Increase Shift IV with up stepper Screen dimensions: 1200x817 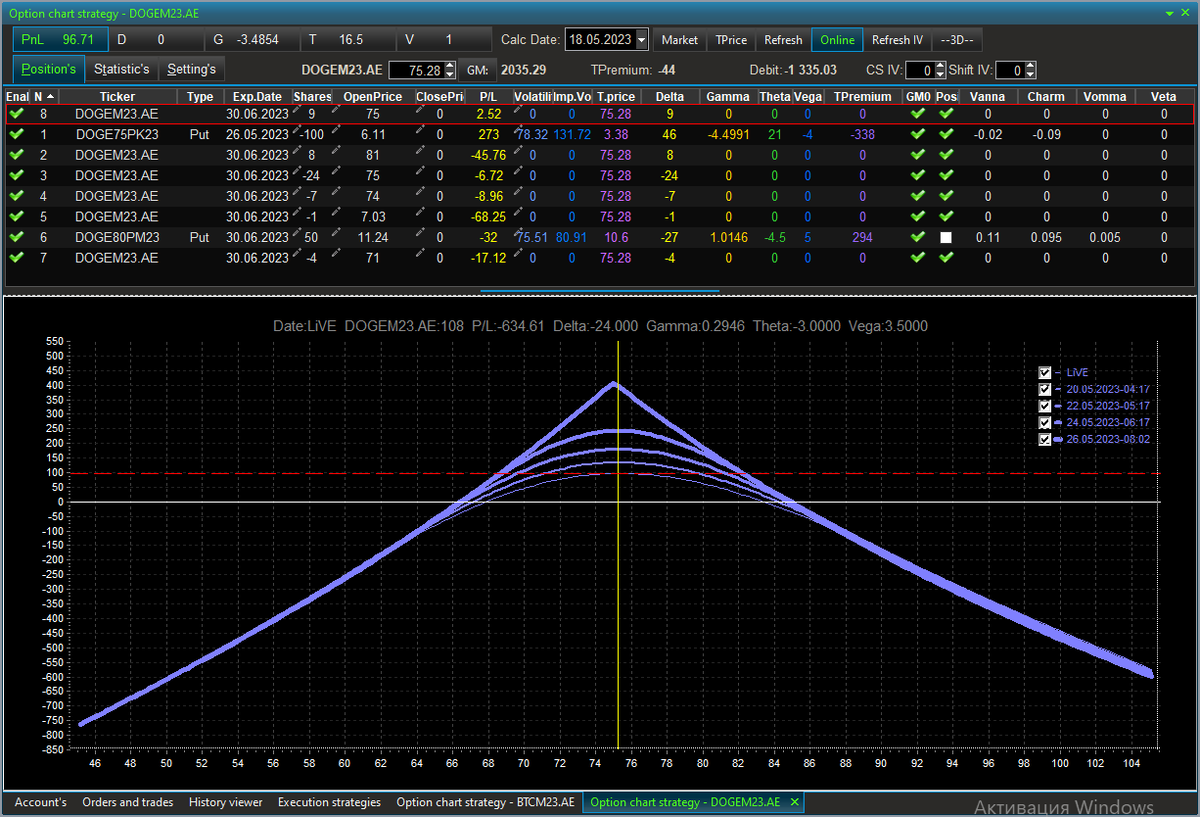coord(1031,66)
